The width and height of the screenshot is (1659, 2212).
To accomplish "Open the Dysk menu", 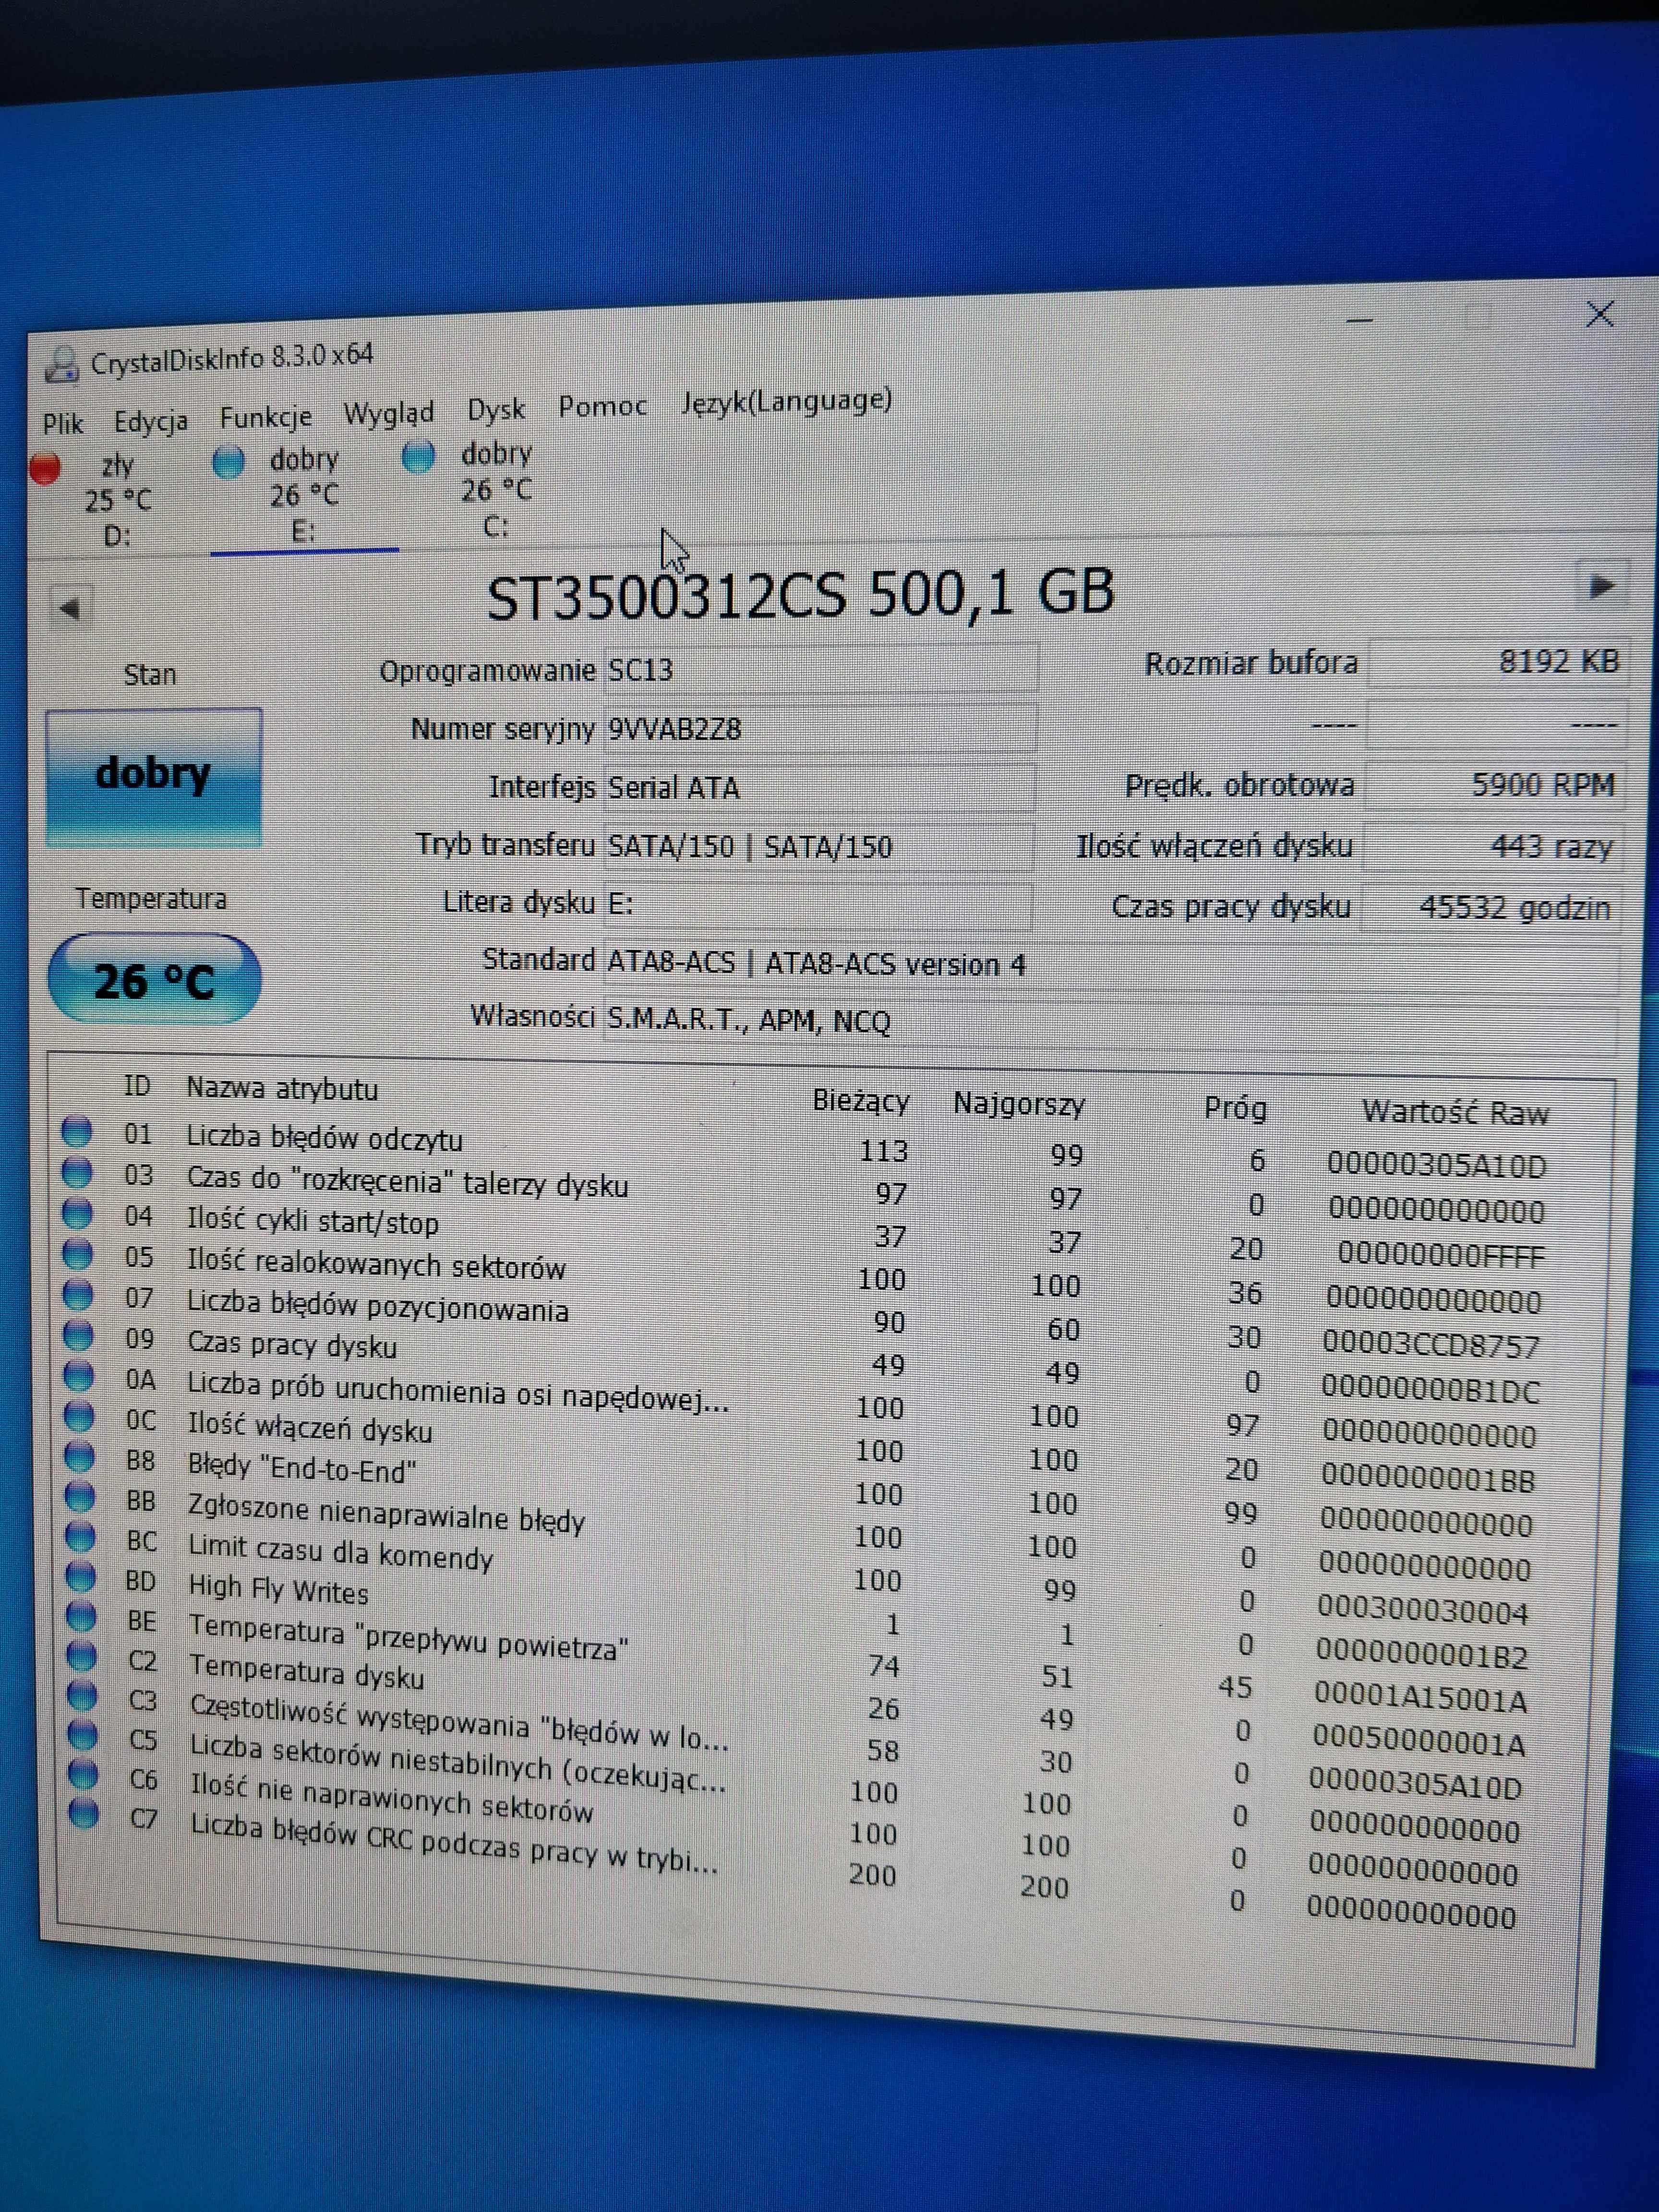I will 496,410.
